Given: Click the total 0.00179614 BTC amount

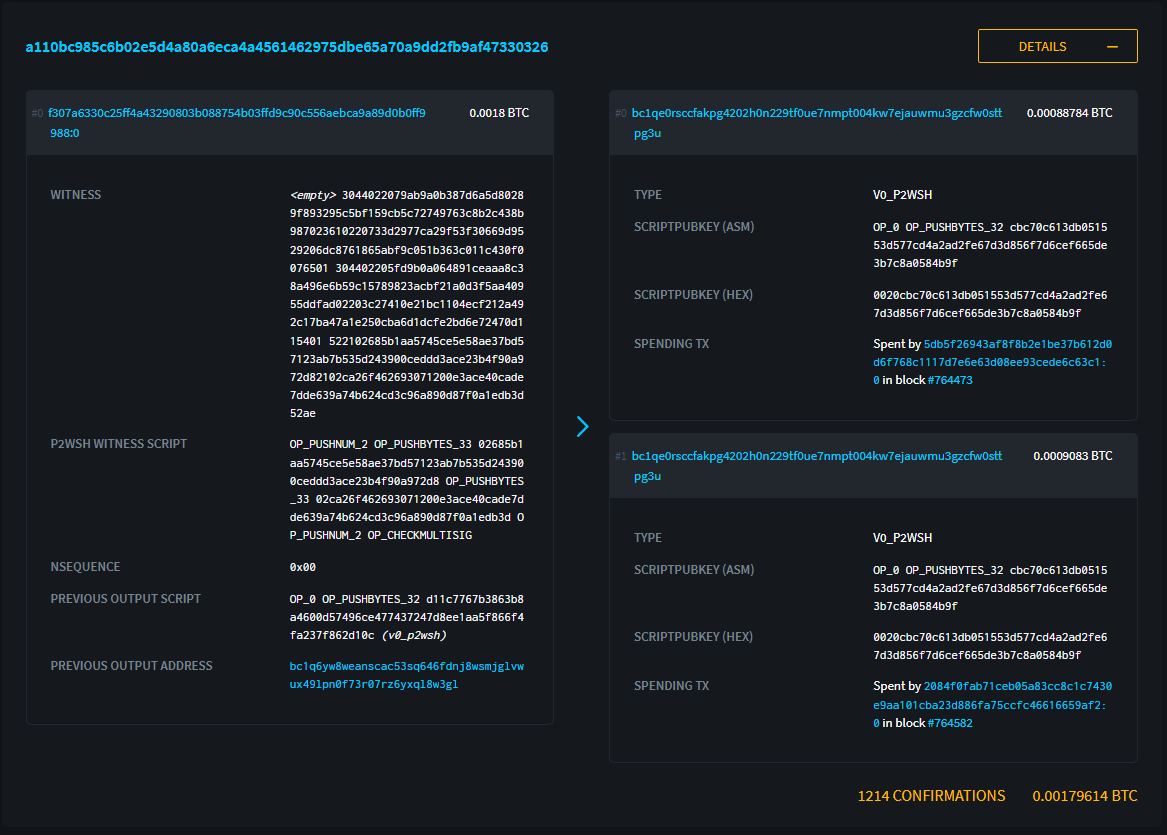Looking at the screenshot, I should (x=1084, y=796).
